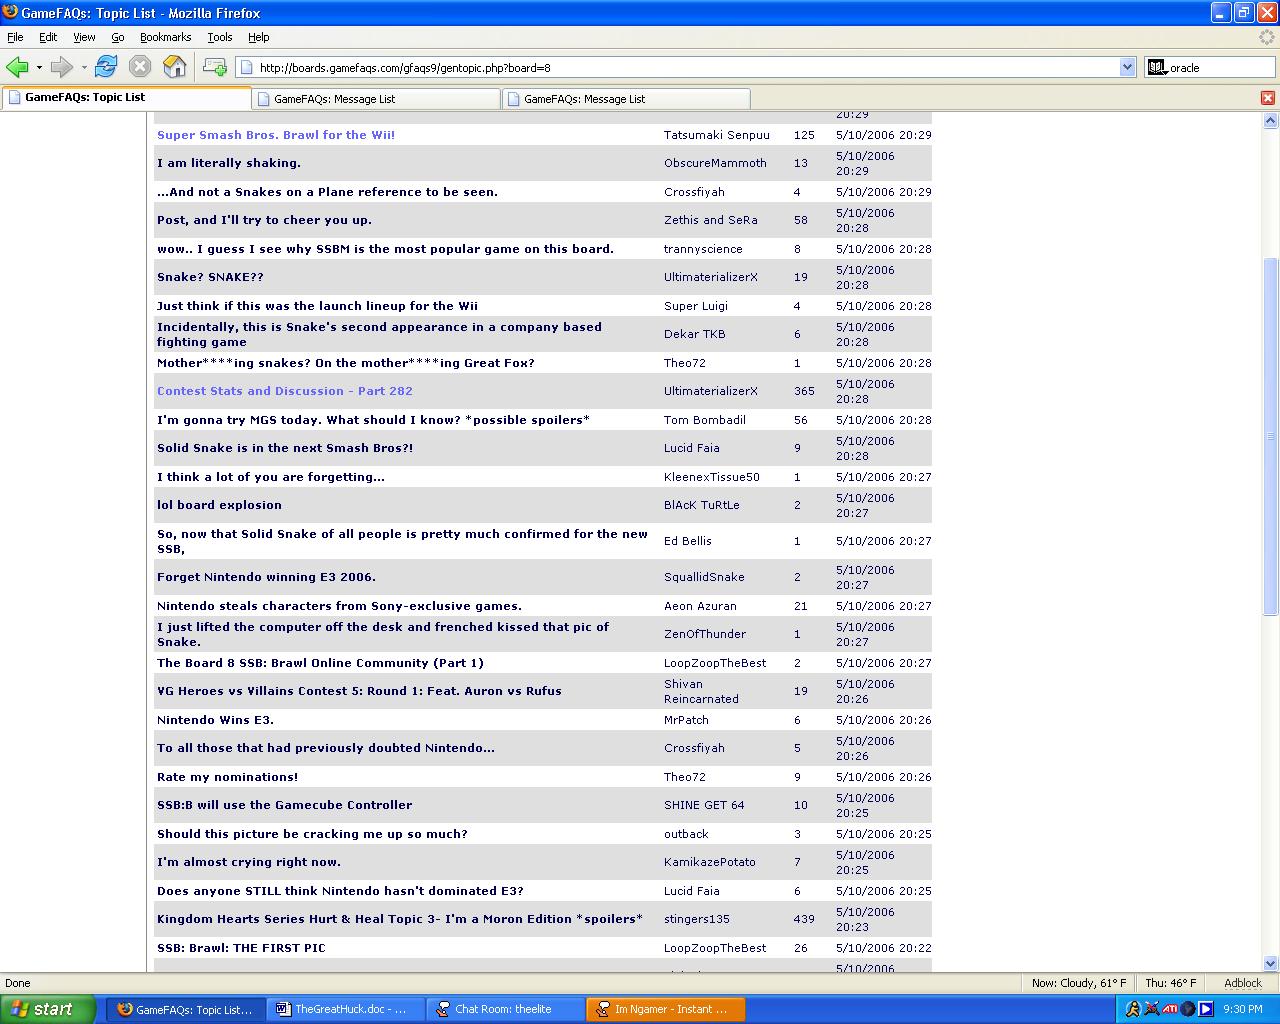The height and width of the screenshot is (1024, 1280).
Task: Click author name Tatsumaki Senpuu
Action: click(x=717, y=135)
